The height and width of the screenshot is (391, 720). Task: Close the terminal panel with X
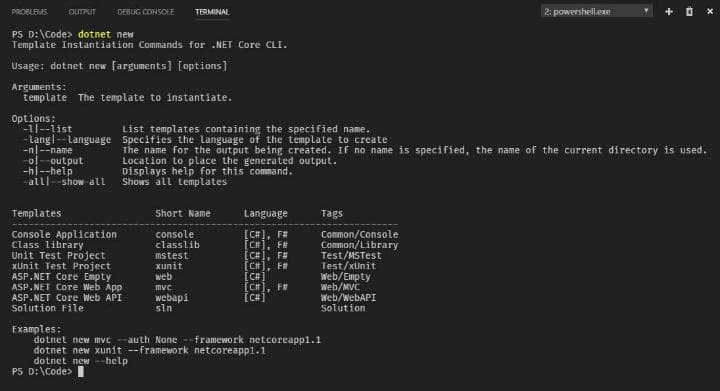coord(710,11)
